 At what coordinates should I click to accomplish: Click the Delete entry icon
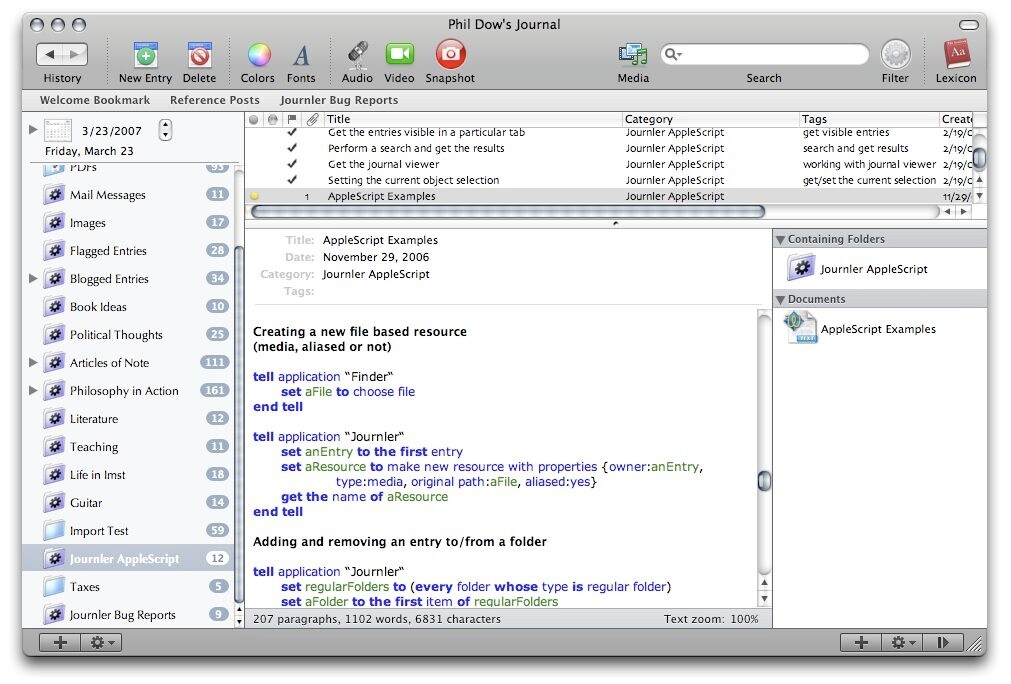point(199,55)
